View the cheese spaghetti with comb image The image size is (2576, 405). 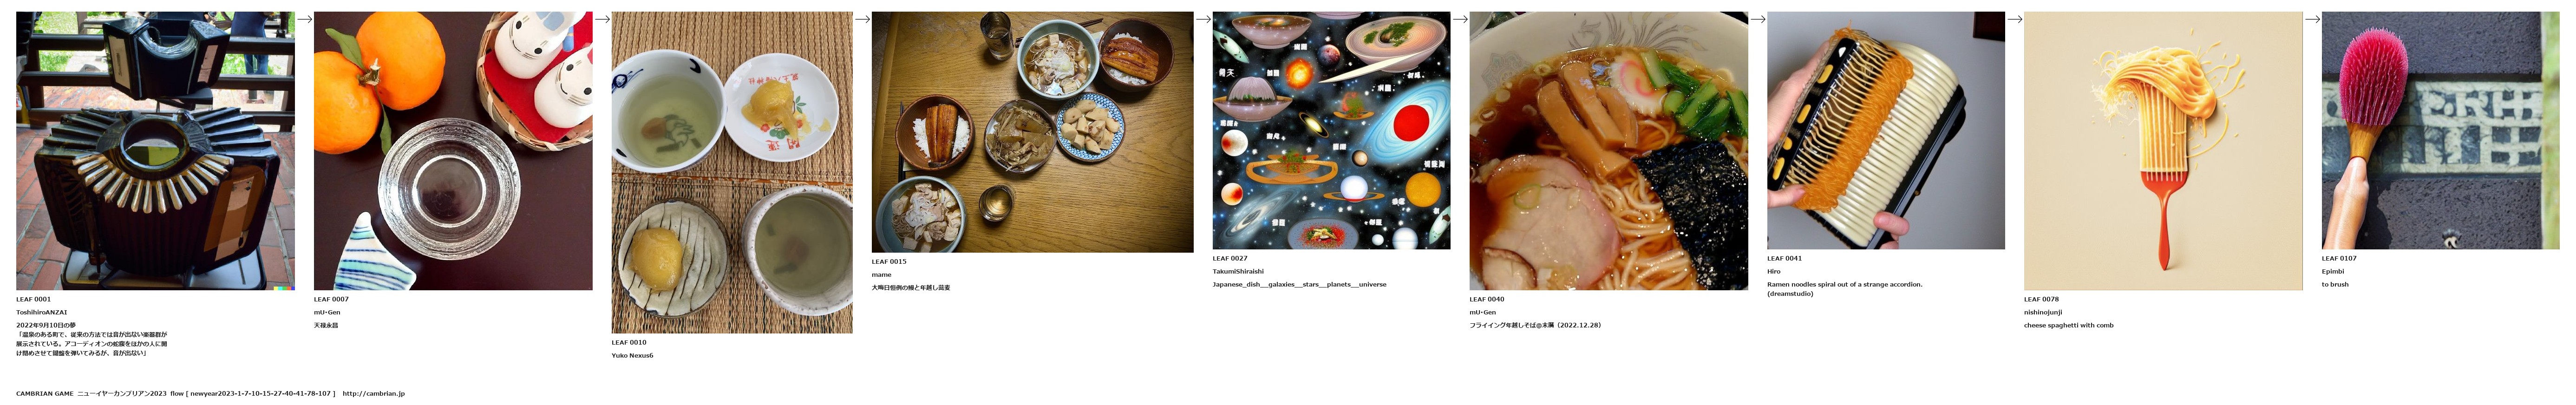[x=2163, y=151]
